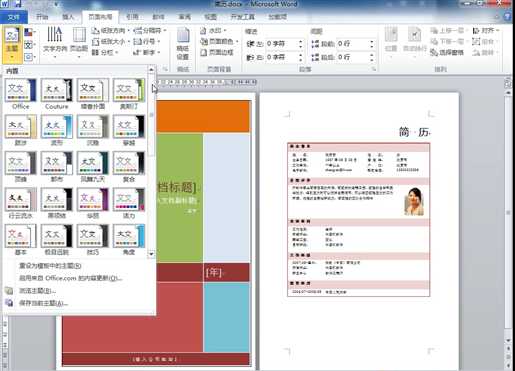Click the spacing after stepper arrows
The width and height of the screenshot is (515, 371).
(x=372, y=57)
